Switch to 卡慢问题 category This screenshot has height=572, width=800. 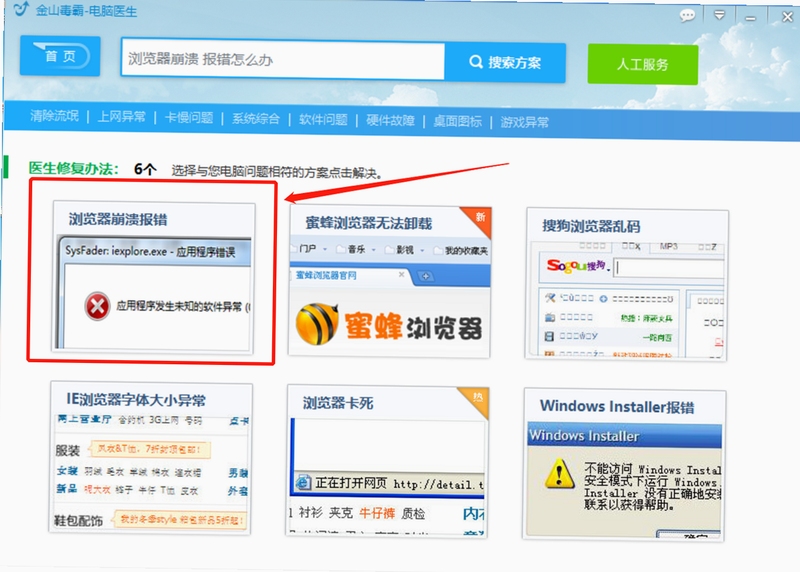[x=189, y=118]
